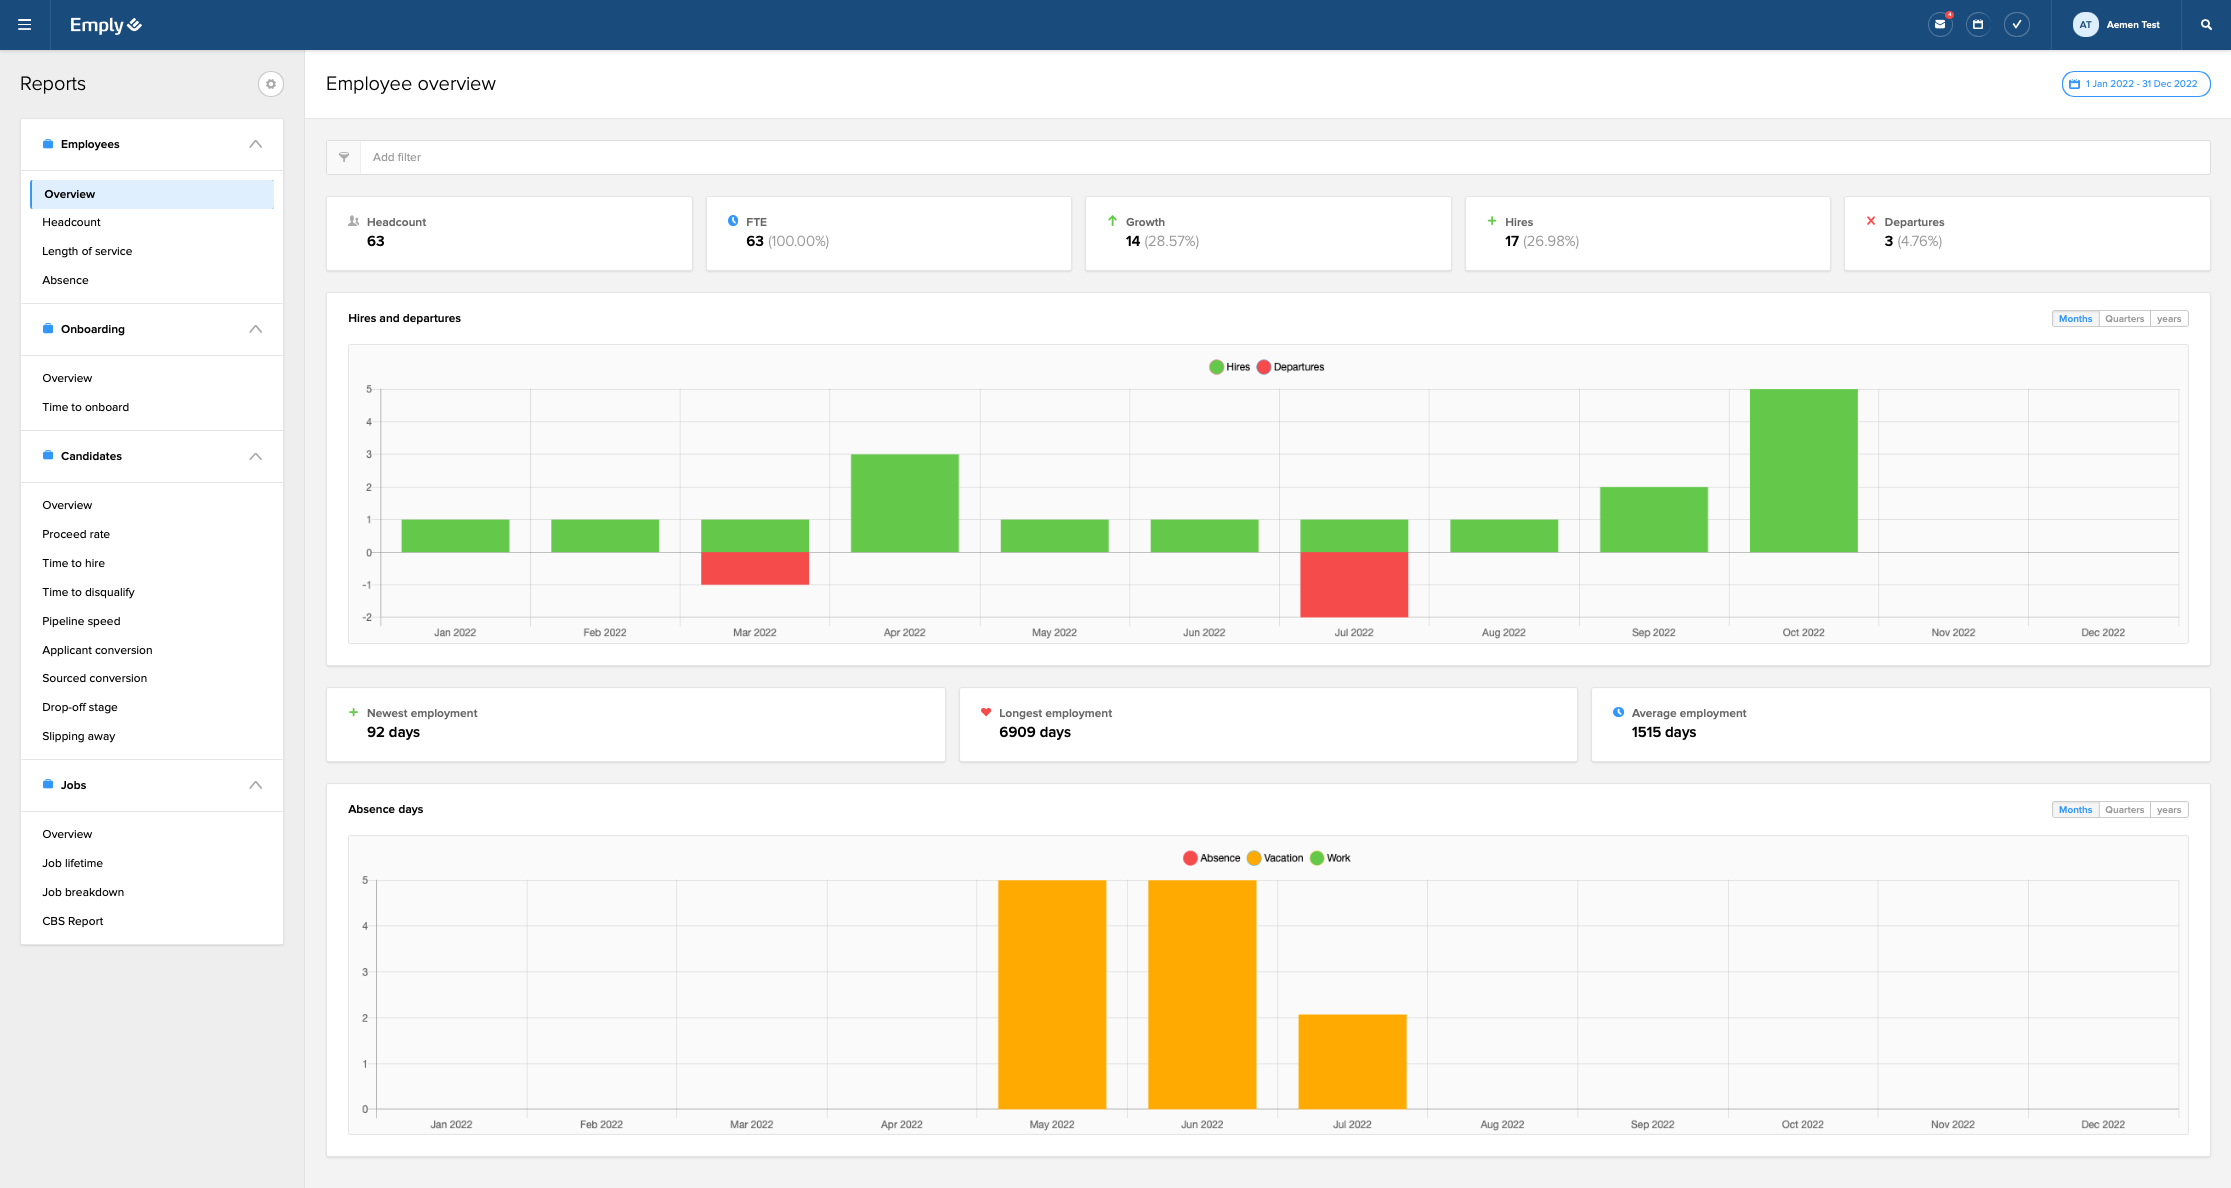The height and width of the screenshot is (1188, 2231).
Task: Toggle the Departures legend in Hires chart
Action: (1293, 366)
